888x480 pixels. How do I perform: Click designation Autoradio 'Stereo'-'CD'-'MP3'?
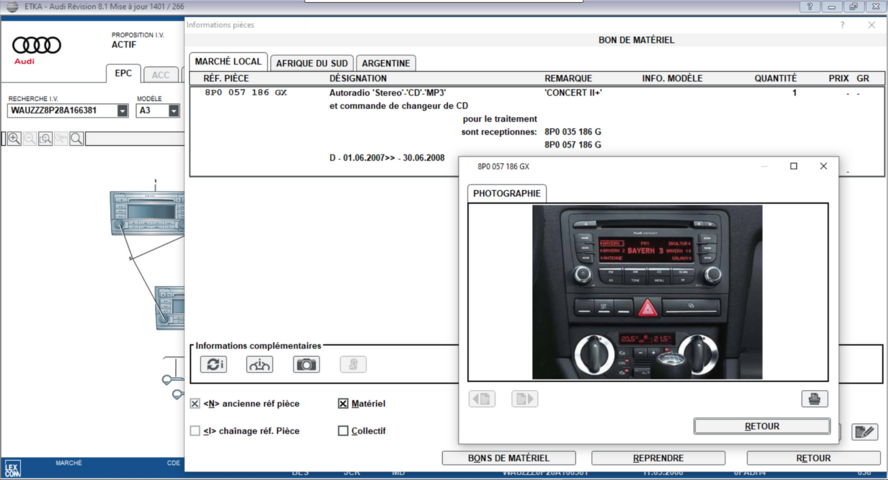pyautogui.click(x=388, y=92)
